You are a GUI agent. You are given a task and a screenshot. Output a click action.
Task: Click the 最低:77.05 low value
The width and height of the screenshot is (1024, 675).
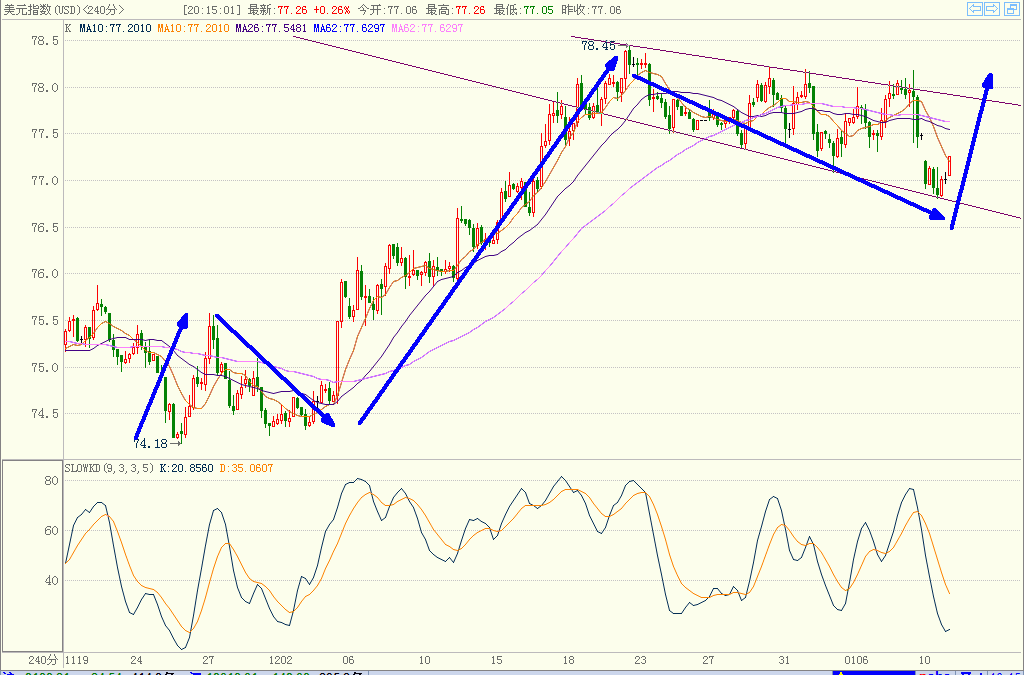point(523,10)
